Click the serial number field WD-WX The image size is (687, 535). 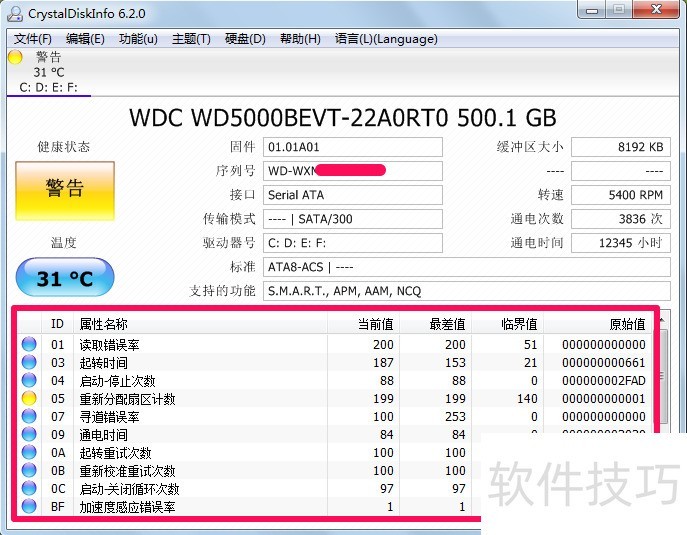click(x=353, y=171)
